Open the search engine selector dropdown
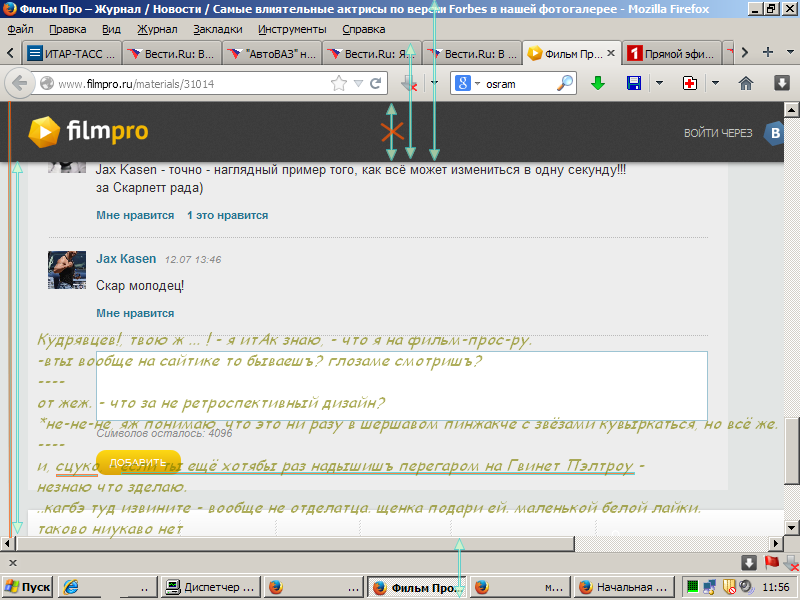This screenshot has width=800, height=600. (x=467, y=84)
